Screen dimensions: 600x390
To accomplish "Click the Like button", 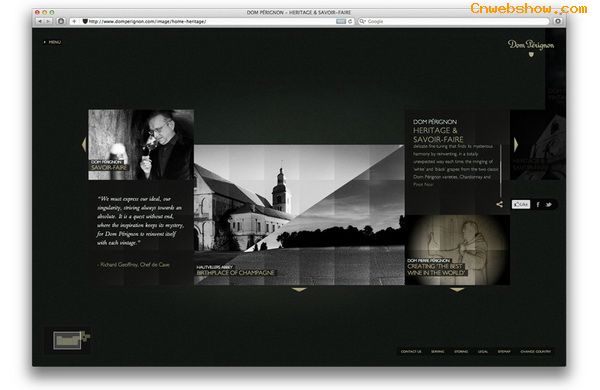I will tap(521, 204).
